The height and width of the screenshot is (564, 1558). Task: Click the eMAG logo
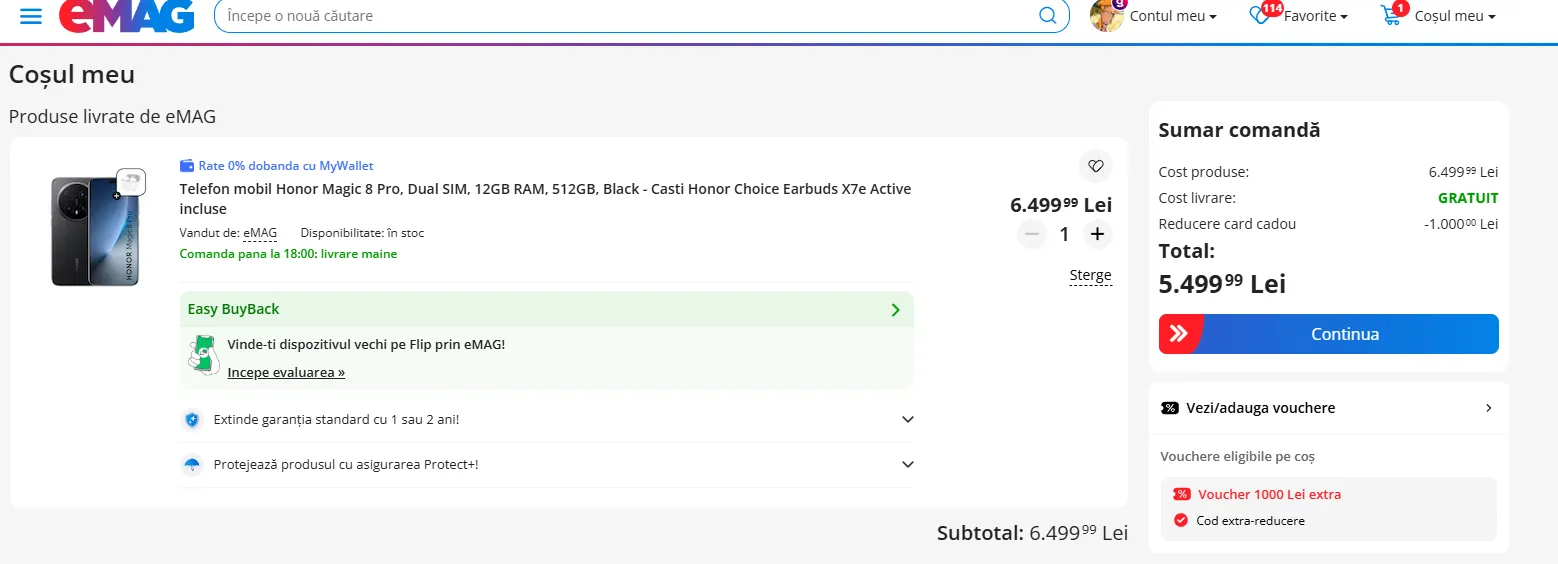click(x=127, y=16)
